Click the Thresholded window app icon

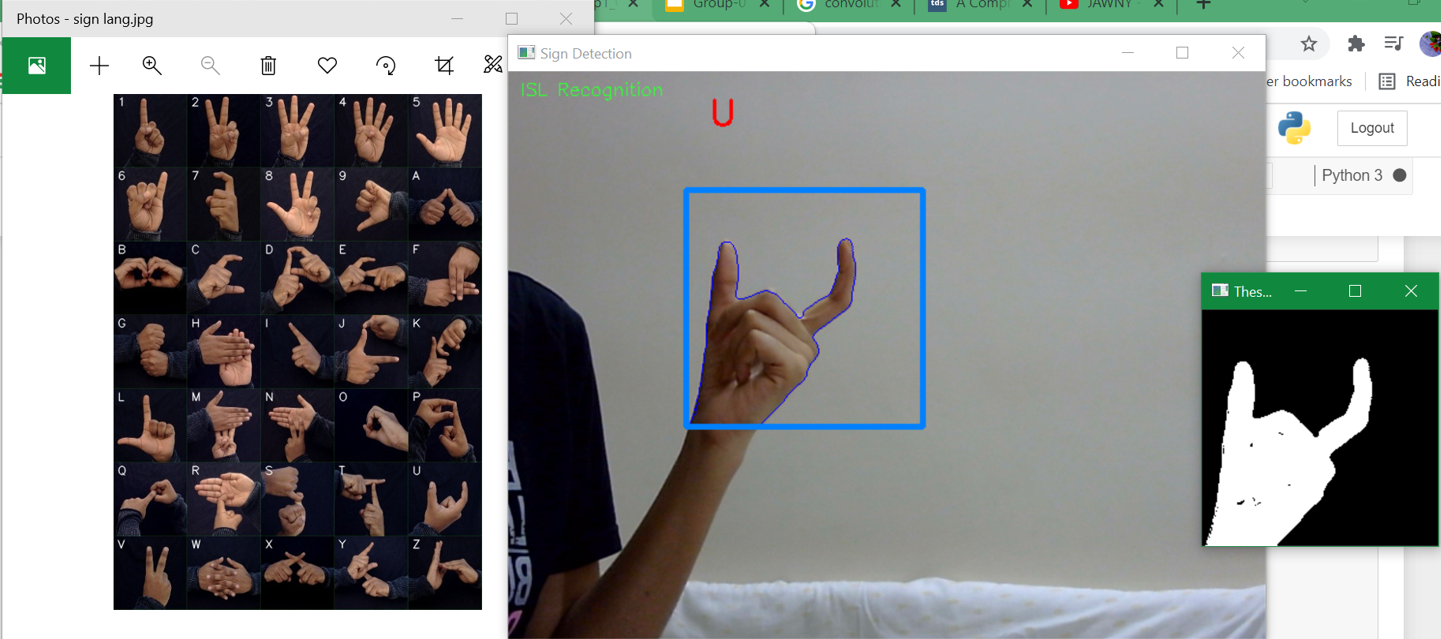[x=1220, y=291]
